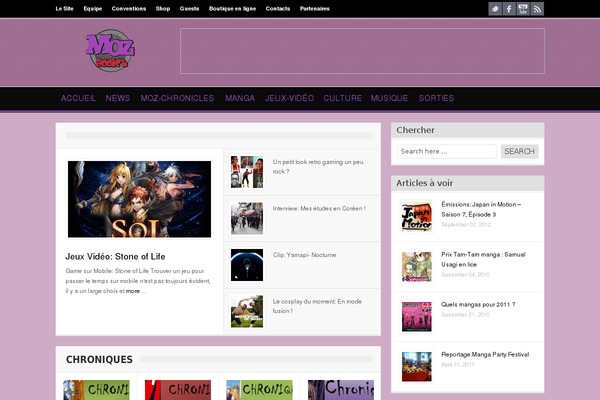
Task: Open the Facebook social icon
Action: point(509,9)
